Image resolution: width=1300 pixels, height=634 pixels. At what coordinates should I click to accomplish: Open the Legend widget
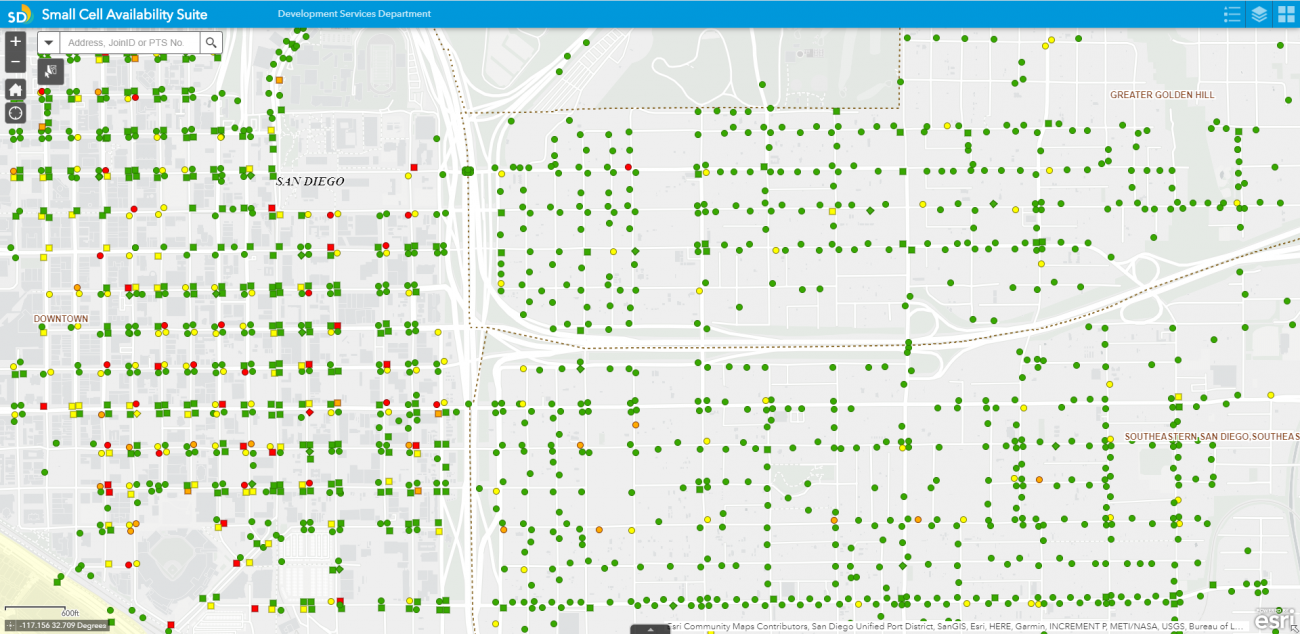click(1232, 14)
